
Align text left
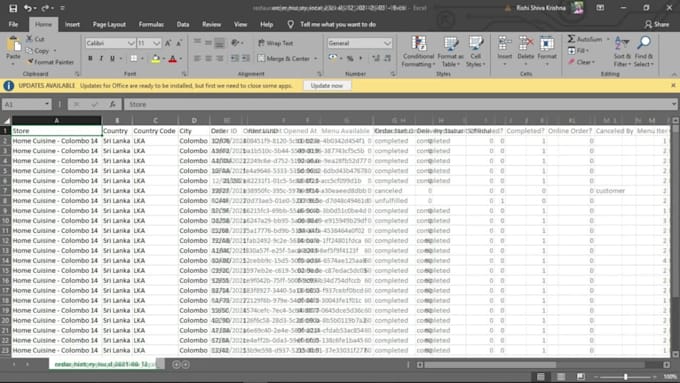tap(197, 59)
